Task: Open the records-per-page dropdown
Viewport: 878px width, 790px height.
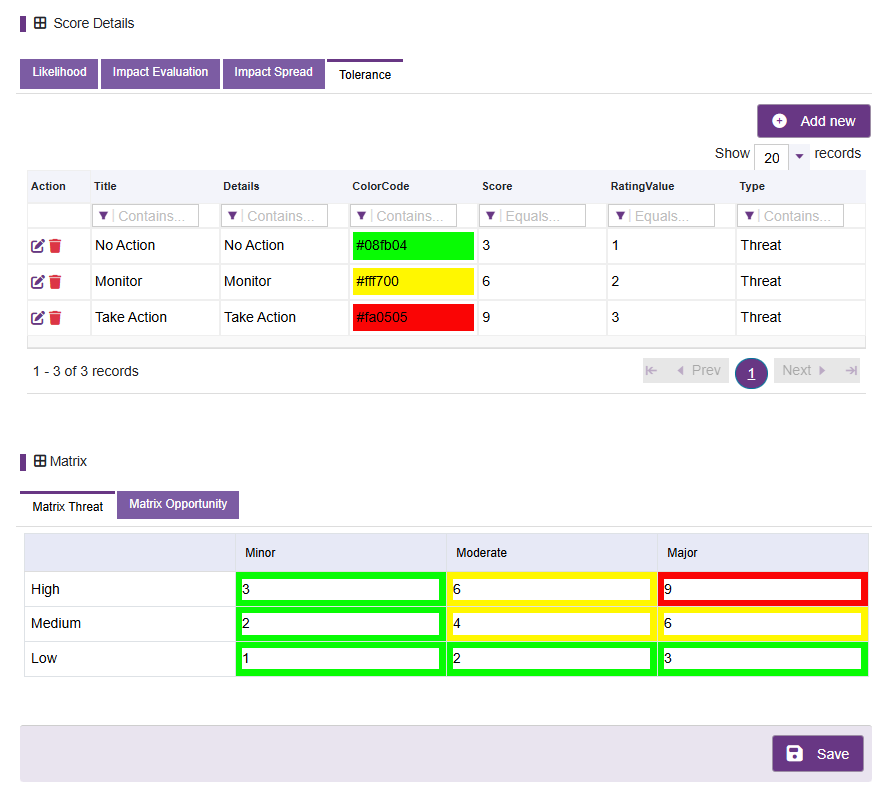Action: coord(800,156)
